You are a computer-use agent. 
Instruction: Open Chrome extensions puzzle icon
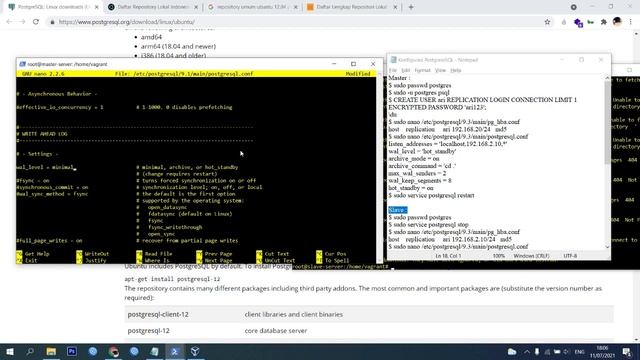[604, 22]
